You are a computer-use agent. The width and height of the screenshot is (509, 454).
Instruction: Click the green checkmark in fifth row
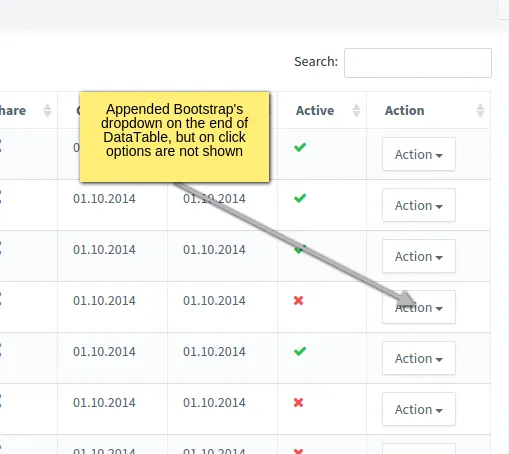pyautogui.click(x=300, y=351)
